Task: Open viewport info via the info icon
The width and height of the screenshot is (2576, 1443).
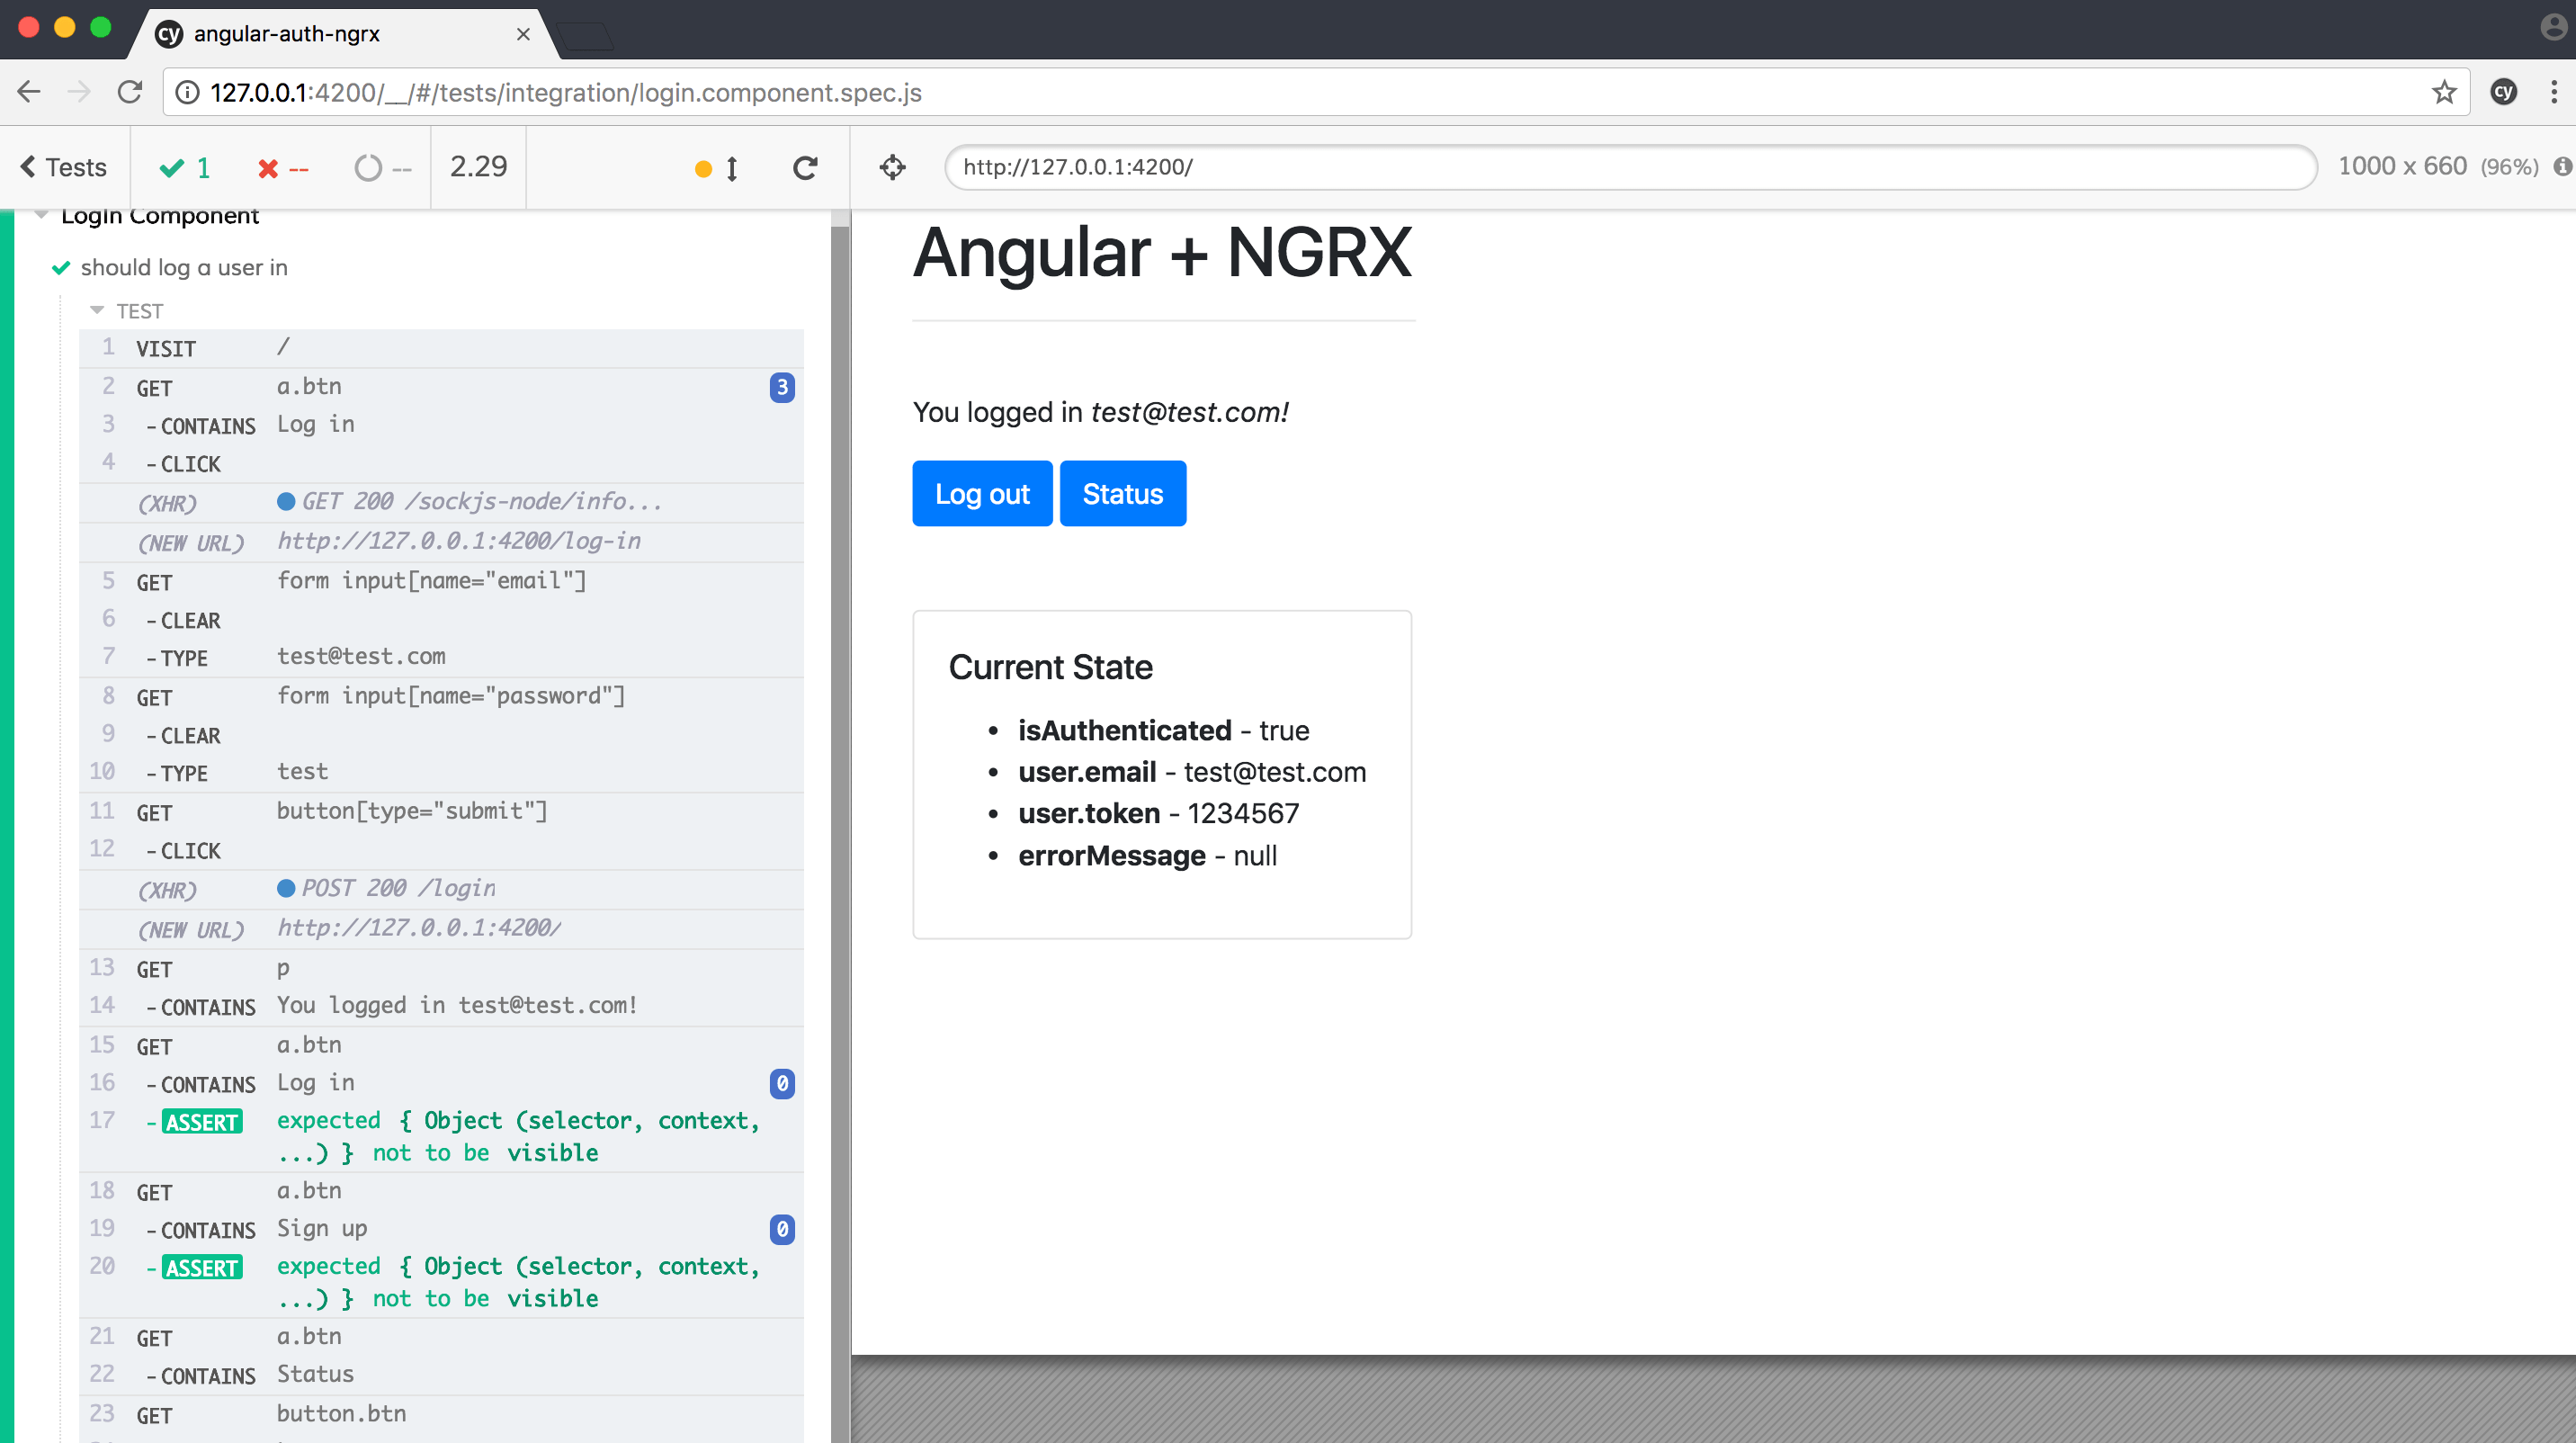Action: point(2562,167)
